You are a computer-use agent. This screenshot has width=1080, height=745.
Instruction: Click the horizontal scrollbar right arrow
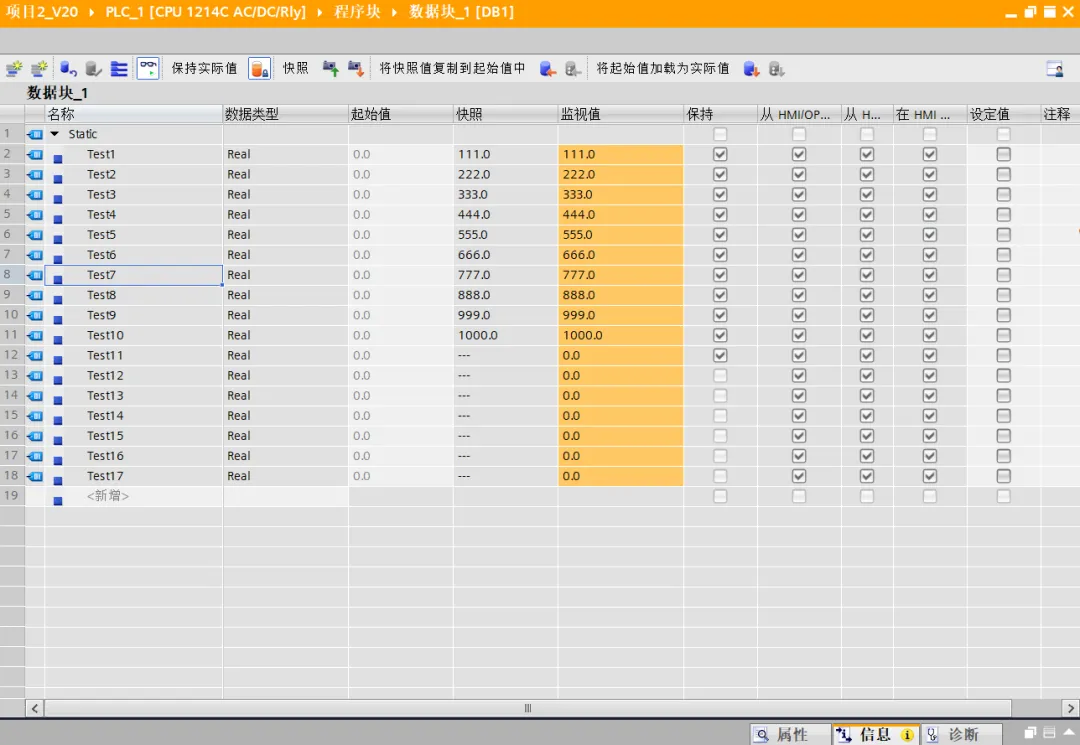tap(1070, 708)
